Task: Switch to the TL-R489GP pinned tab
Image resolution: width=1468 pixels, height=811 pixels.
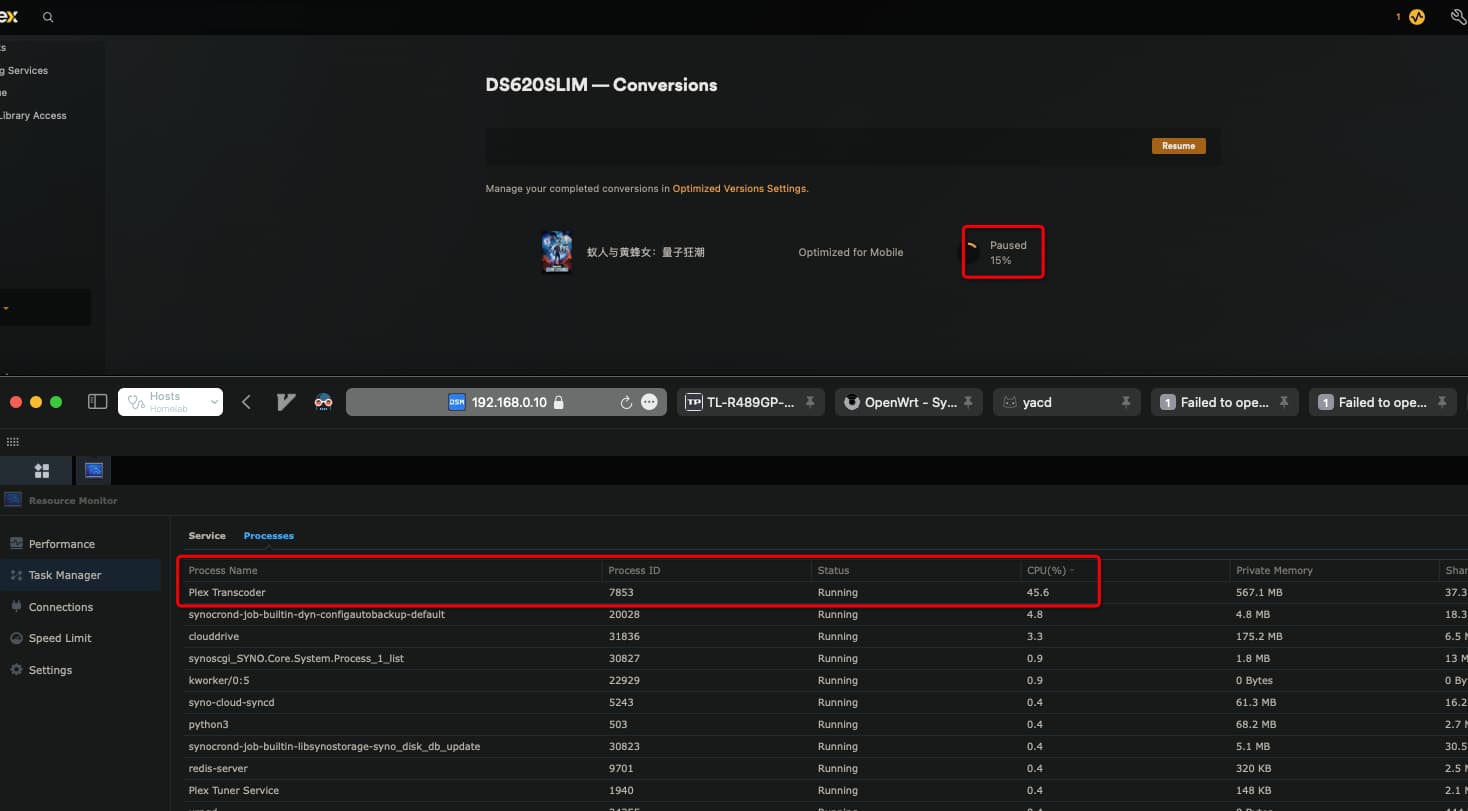Action: [x=750, y=402]
